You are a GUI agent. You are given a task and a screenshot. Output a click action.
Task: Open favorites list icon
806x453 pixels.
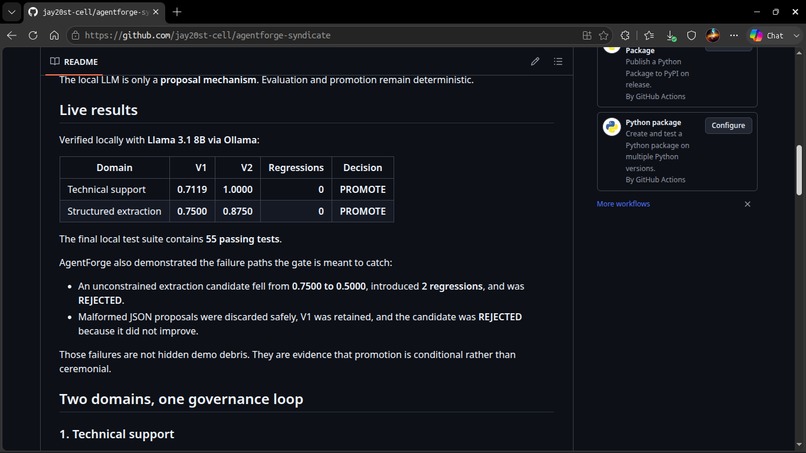pos(649,35)
